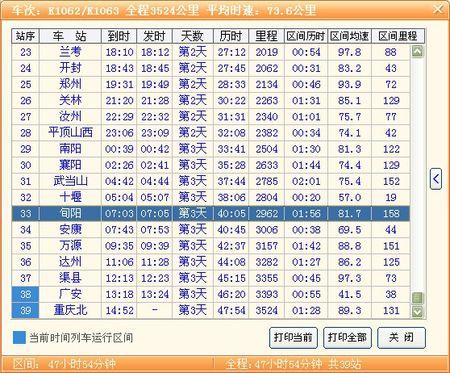The image size is (450, 373).
Task: Select station 重庆北 in row 39
Action: 70,310
